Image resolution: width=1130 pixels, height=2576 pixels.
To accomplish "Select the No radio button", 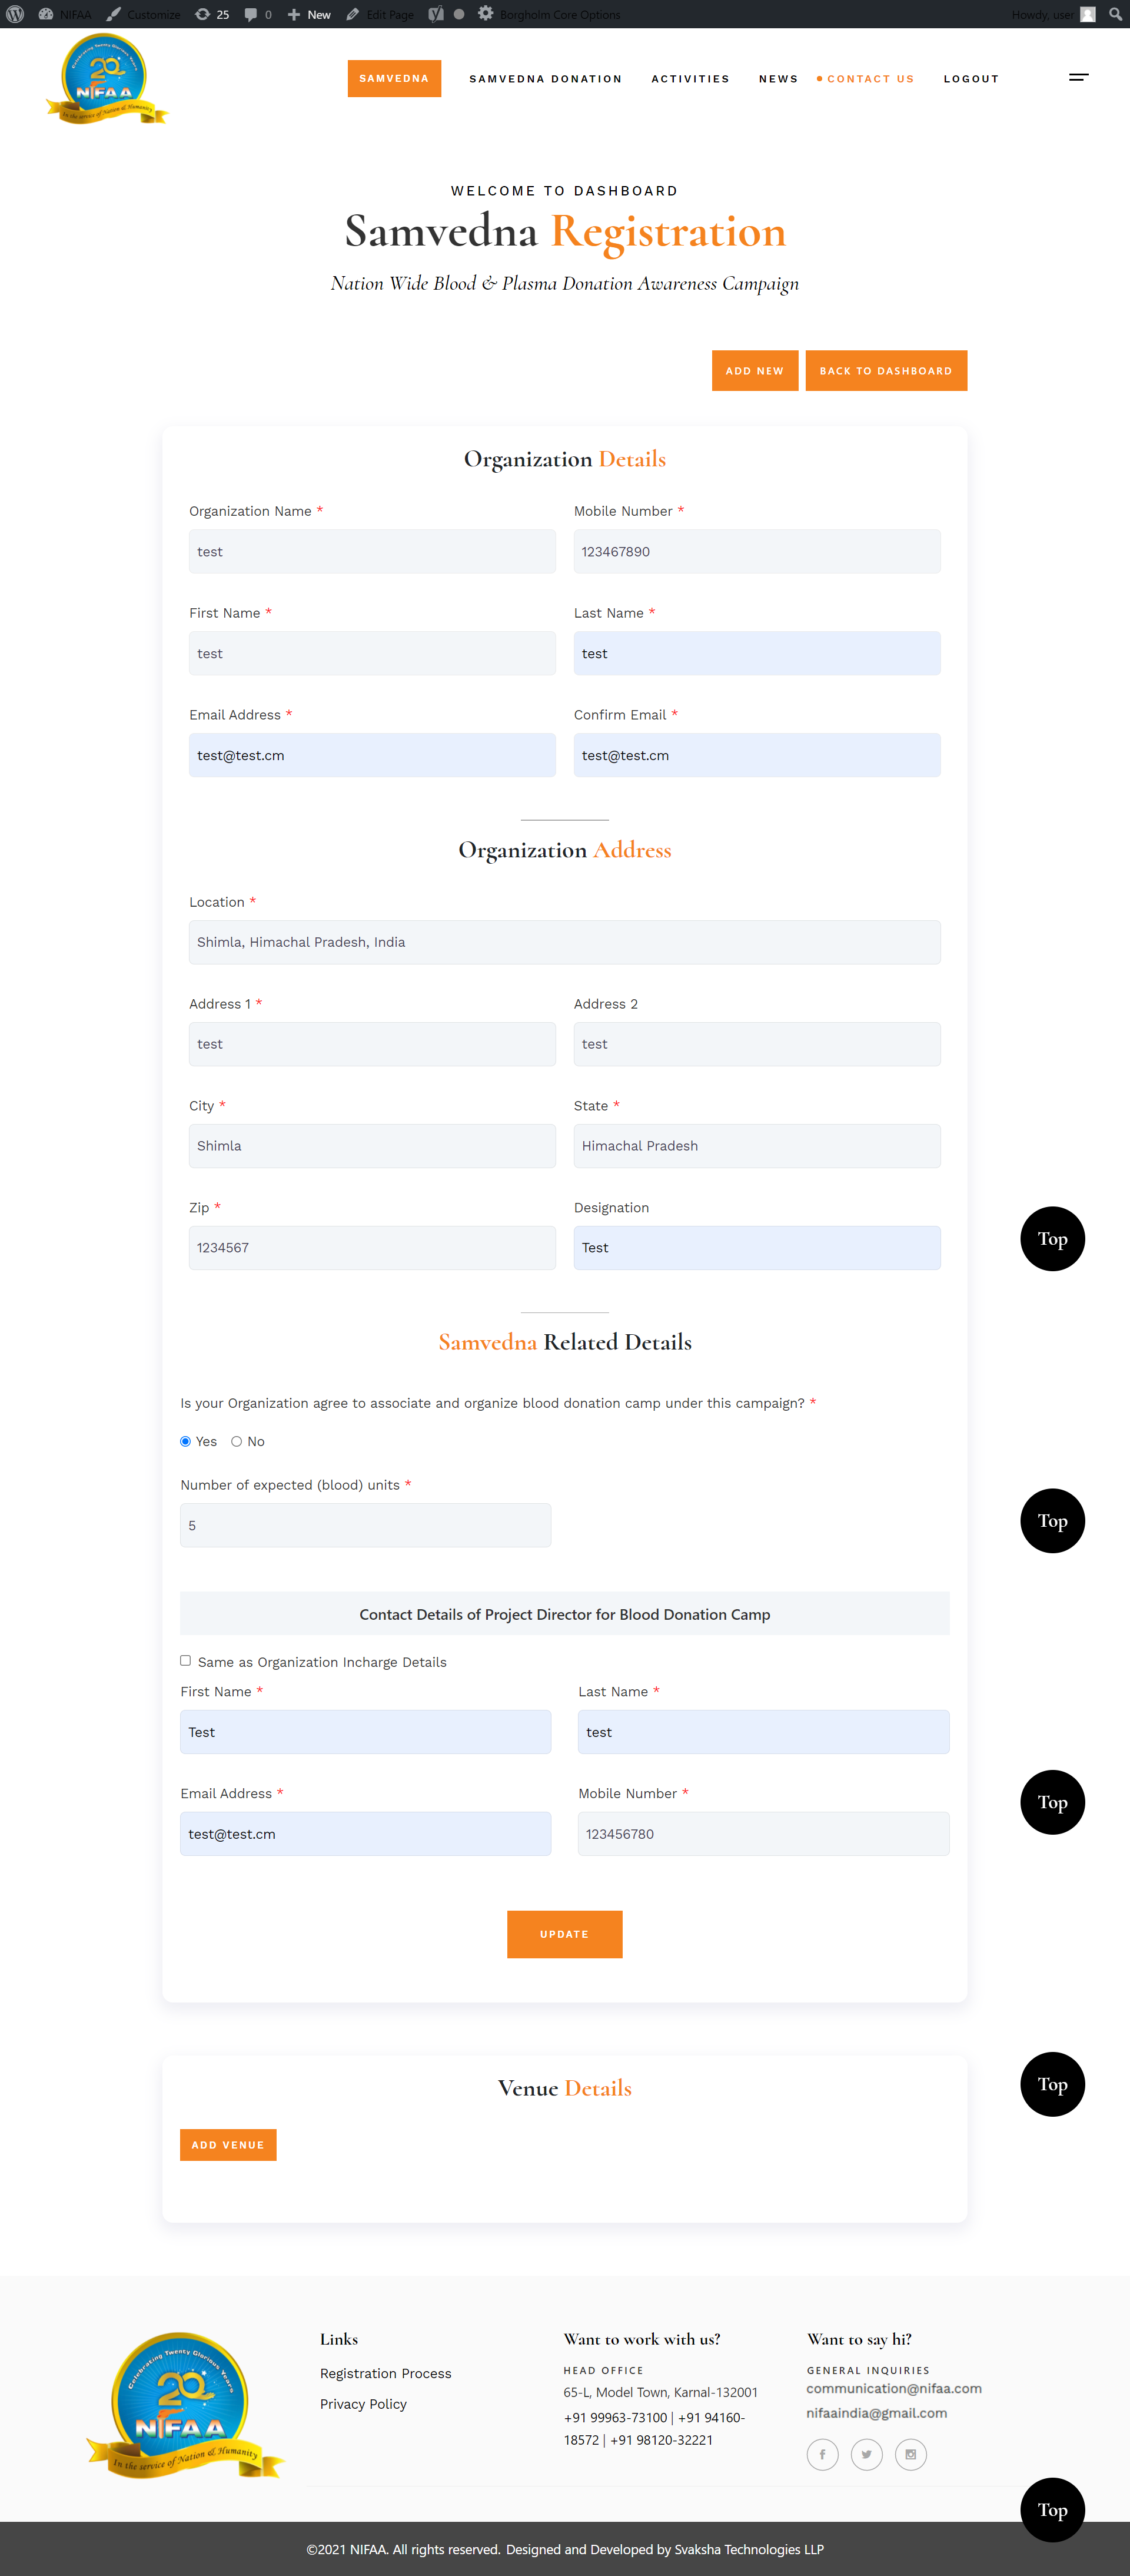I will [x=236, y=1441].
